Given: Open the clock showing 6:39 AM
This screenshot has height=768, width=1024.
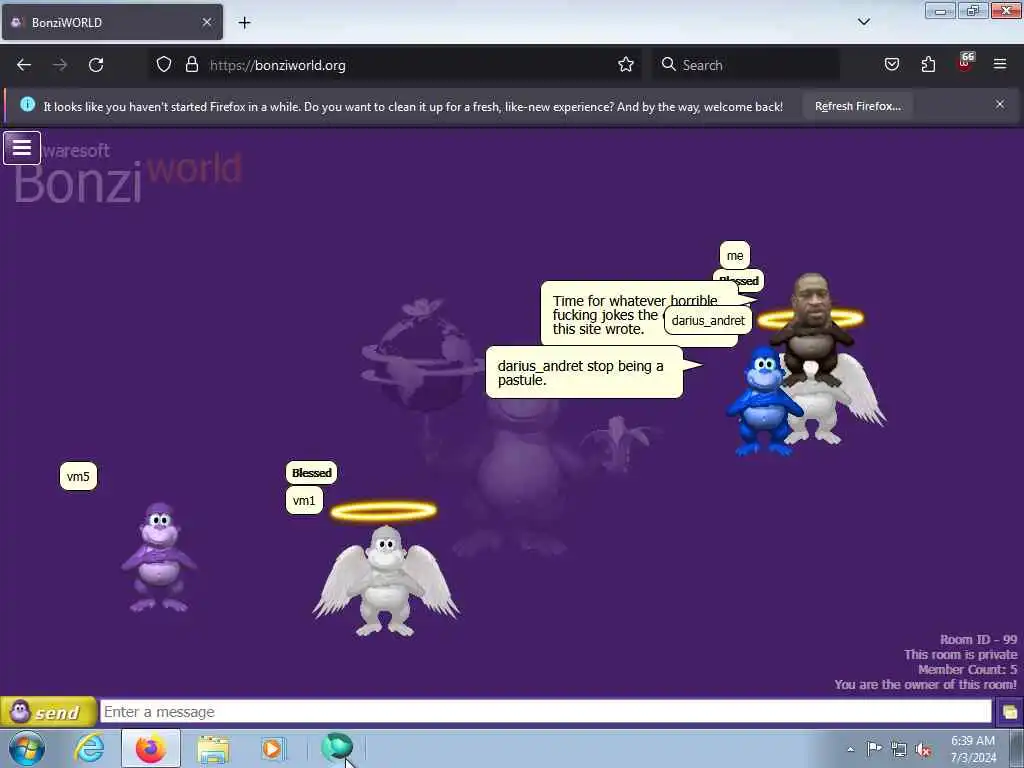Looking at the screenshot, I should point(973,749).
